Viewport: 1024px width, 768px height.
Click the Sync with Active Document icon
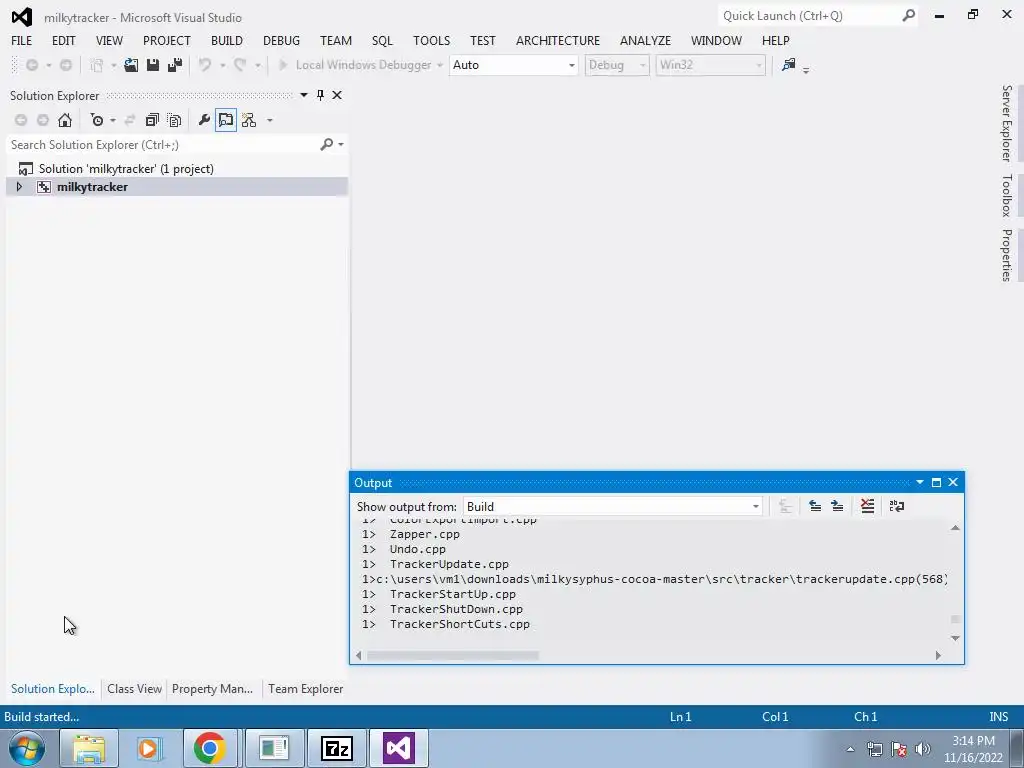coord(130,120)
